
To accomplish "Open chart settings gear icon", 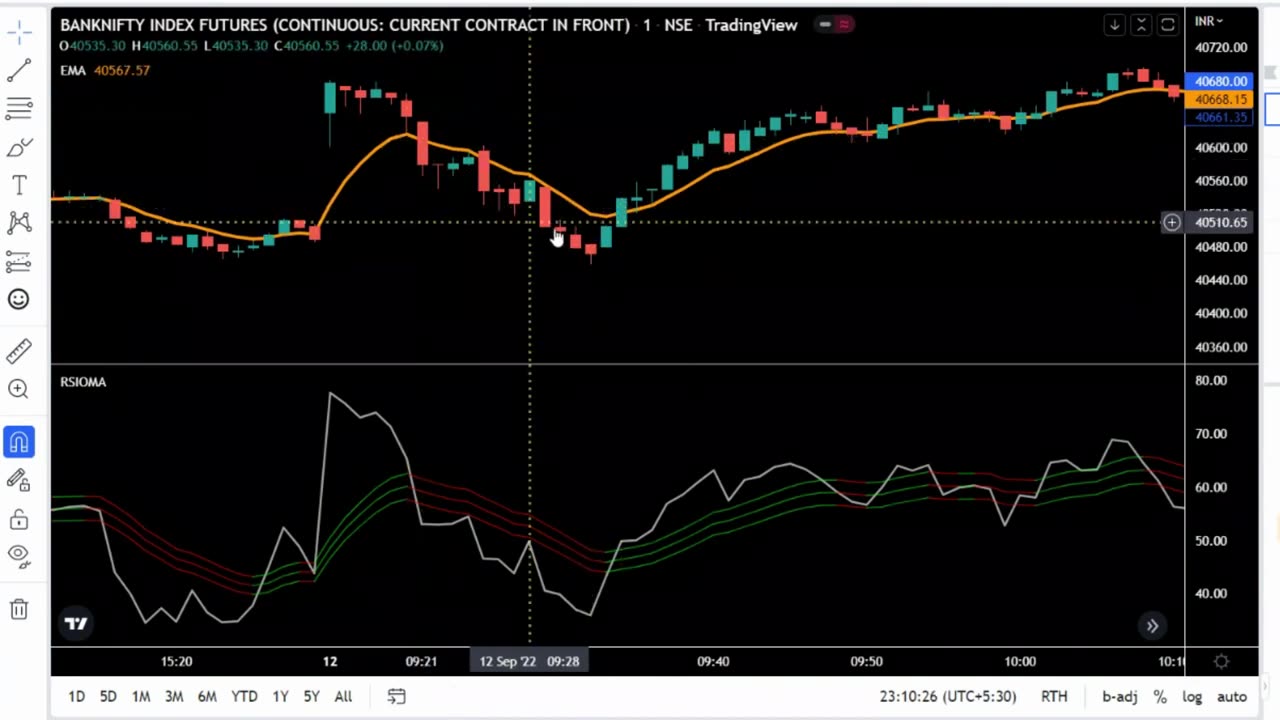I will [1221, 661].
